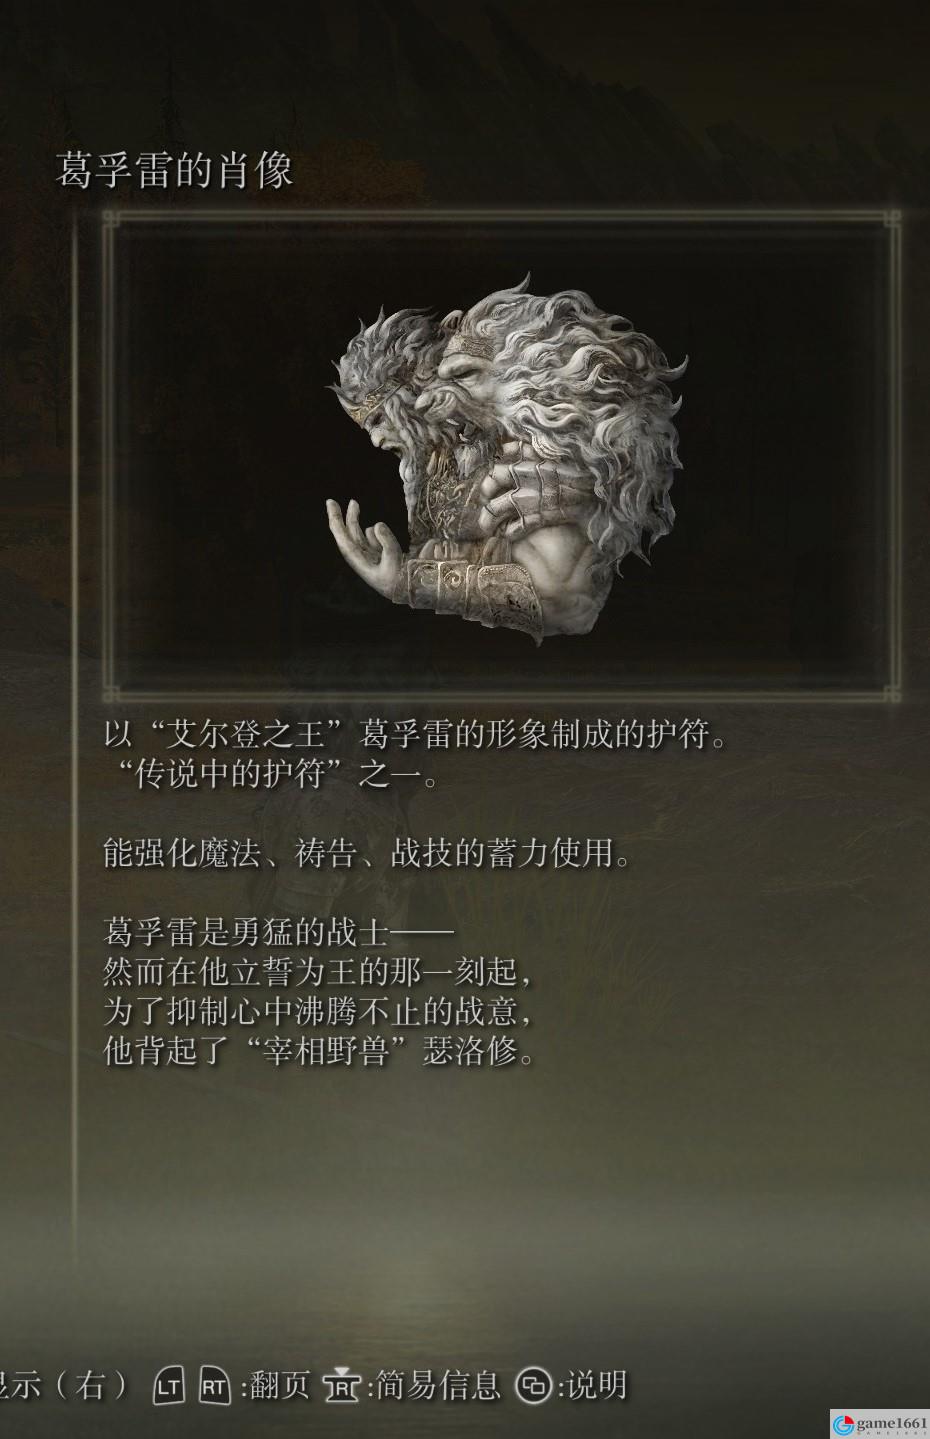
Task: Open 简易信息 simple info view
Action: (437, 1385)
